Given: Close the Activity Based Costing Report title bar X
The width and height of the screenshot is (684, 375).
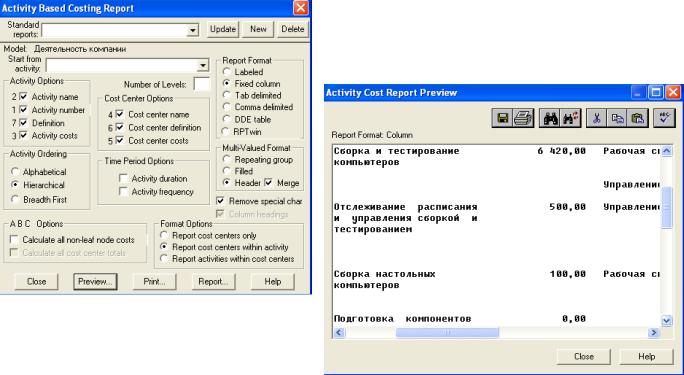Looking at the screenshot, I should point(301,8).
